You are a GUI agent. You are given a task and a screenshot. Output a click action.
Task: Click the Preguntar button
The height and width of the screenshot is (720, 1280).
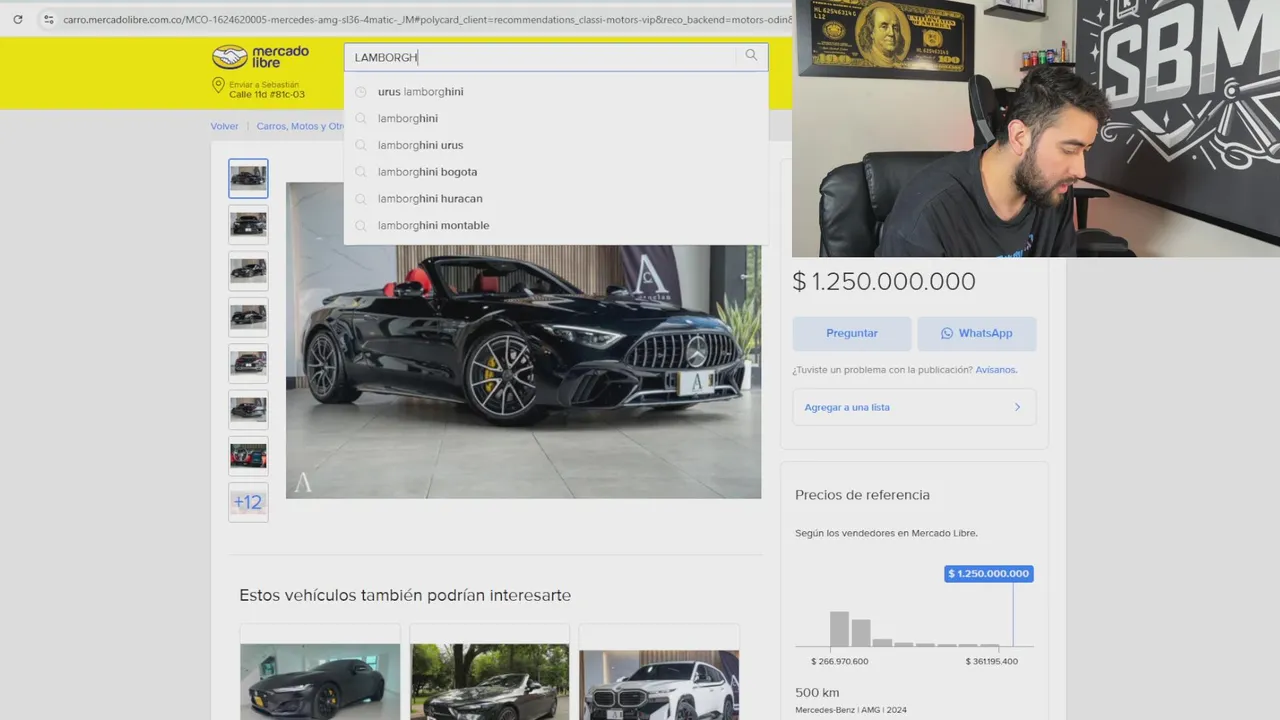click(852, 333)
